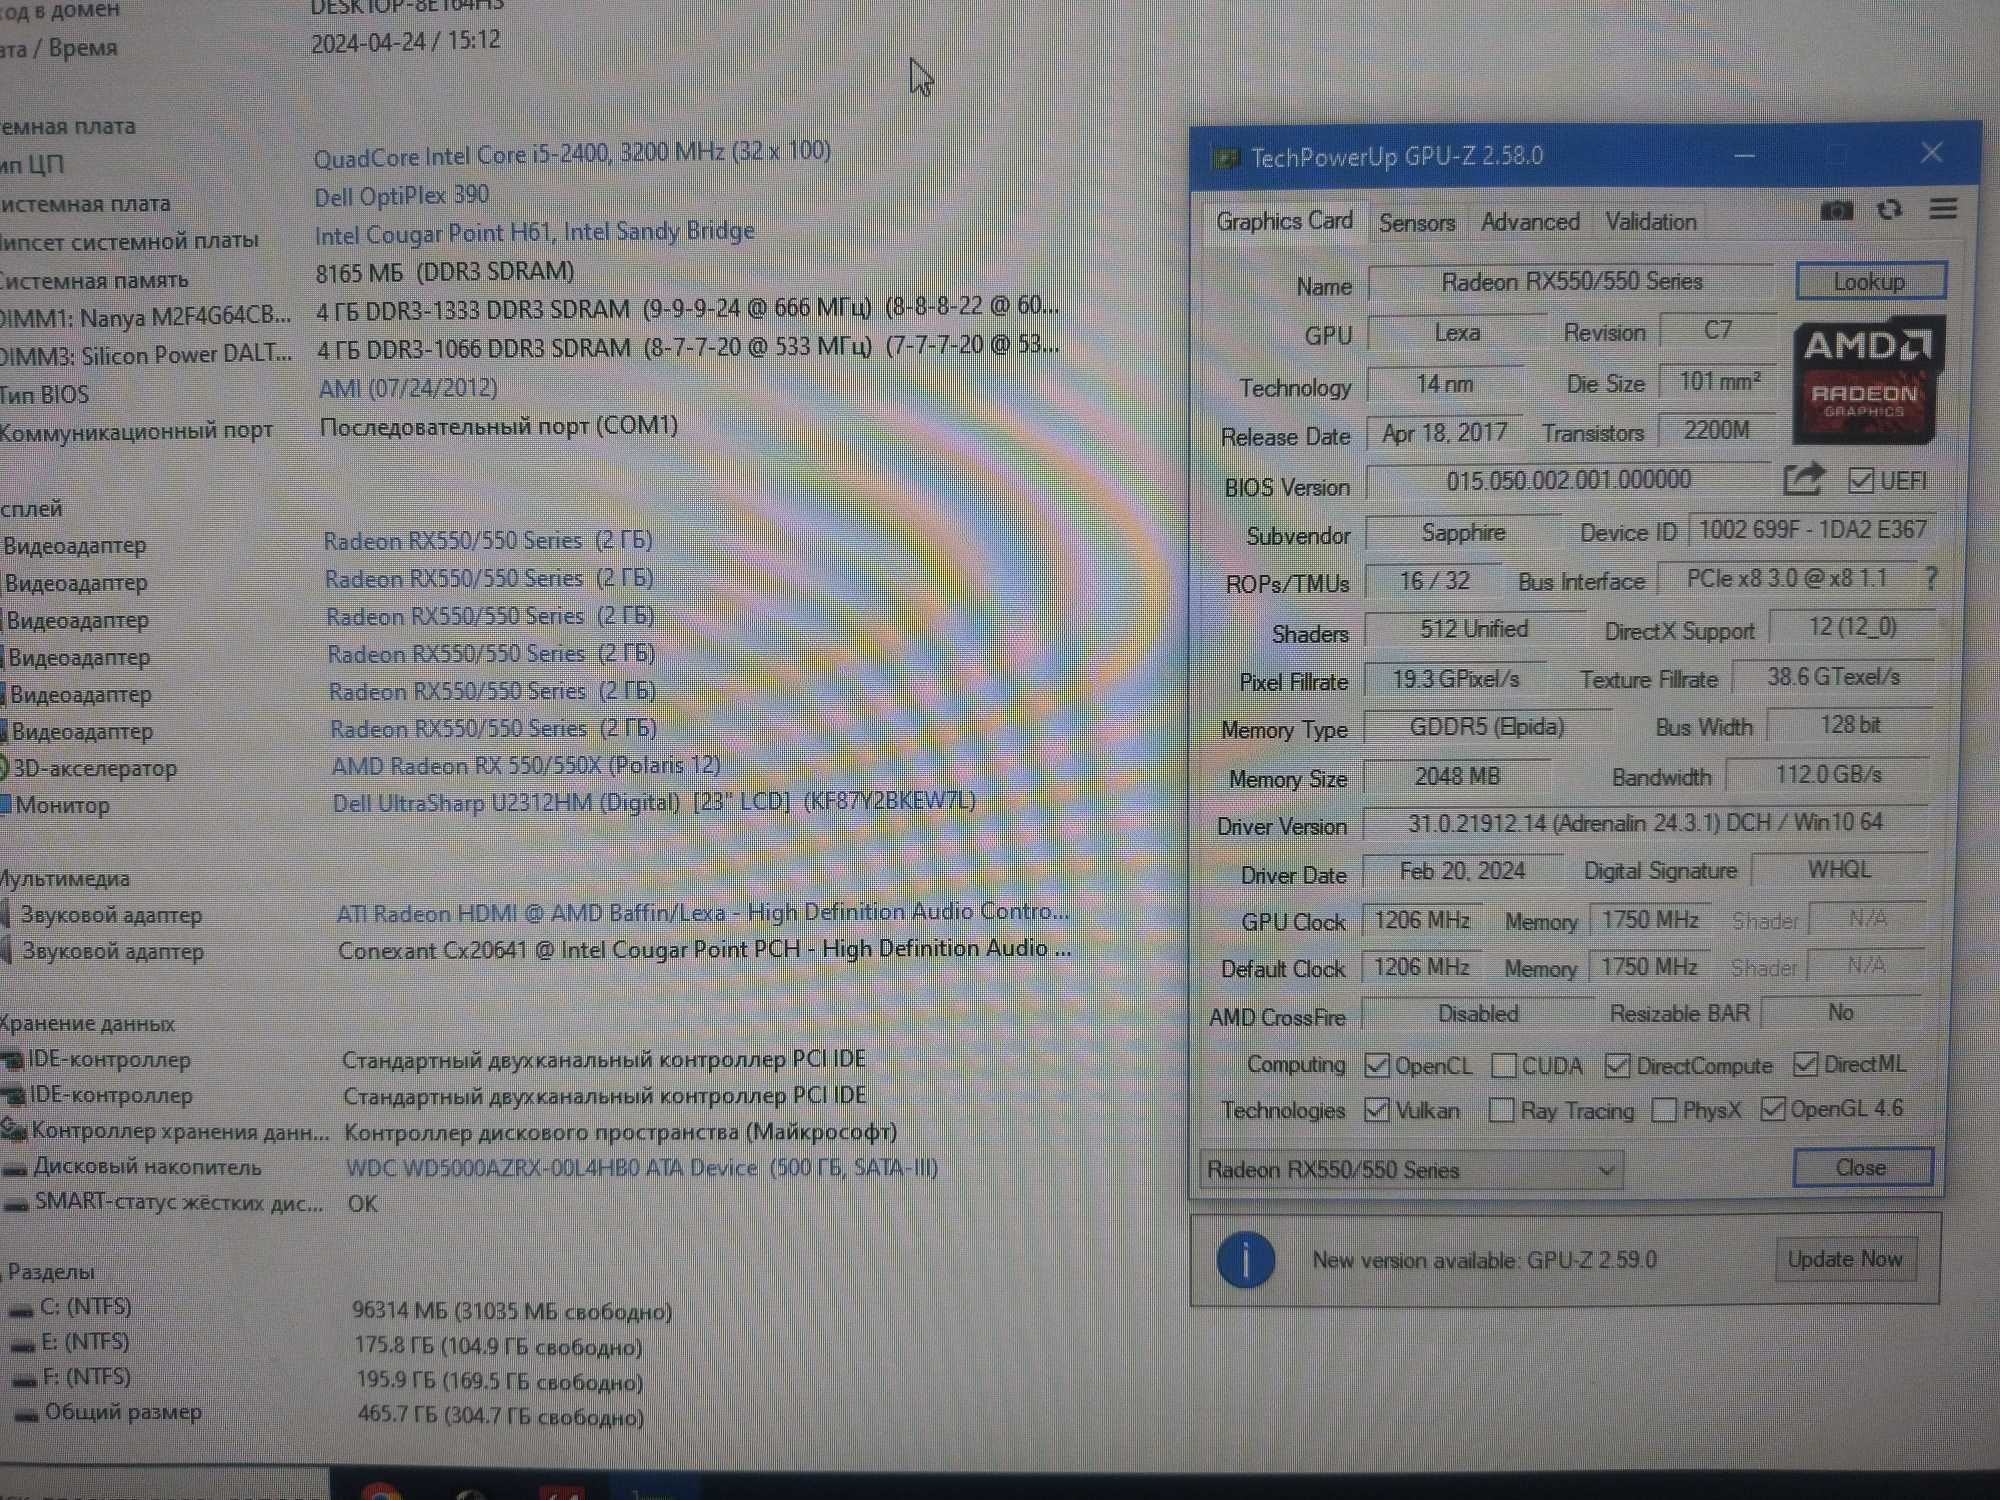
Task: Toggle the Vulkan checkbox
Action: [x=1377, y=1110]
